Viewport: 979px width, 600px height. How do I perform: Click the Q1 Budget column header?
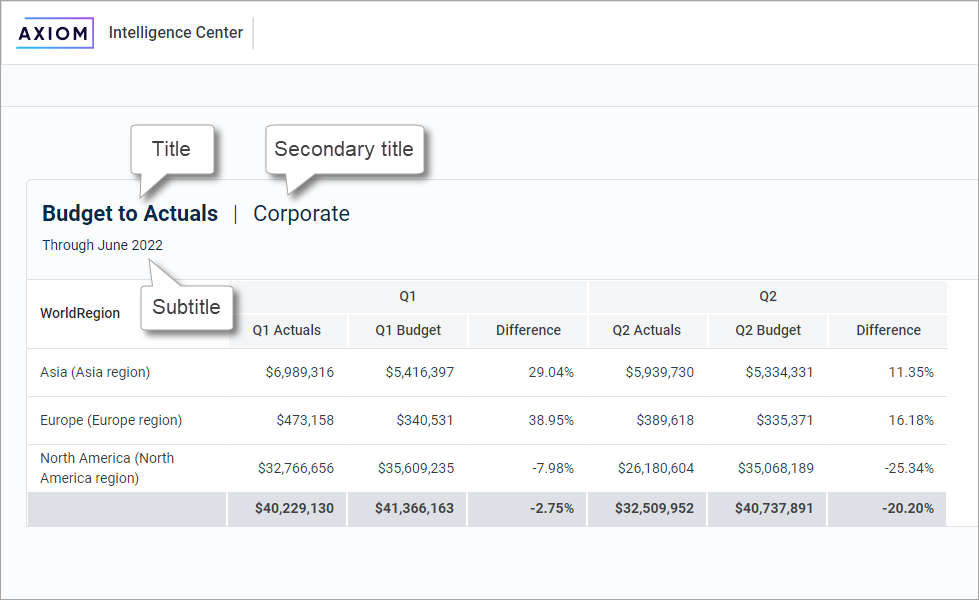click(x=408, y=330)
